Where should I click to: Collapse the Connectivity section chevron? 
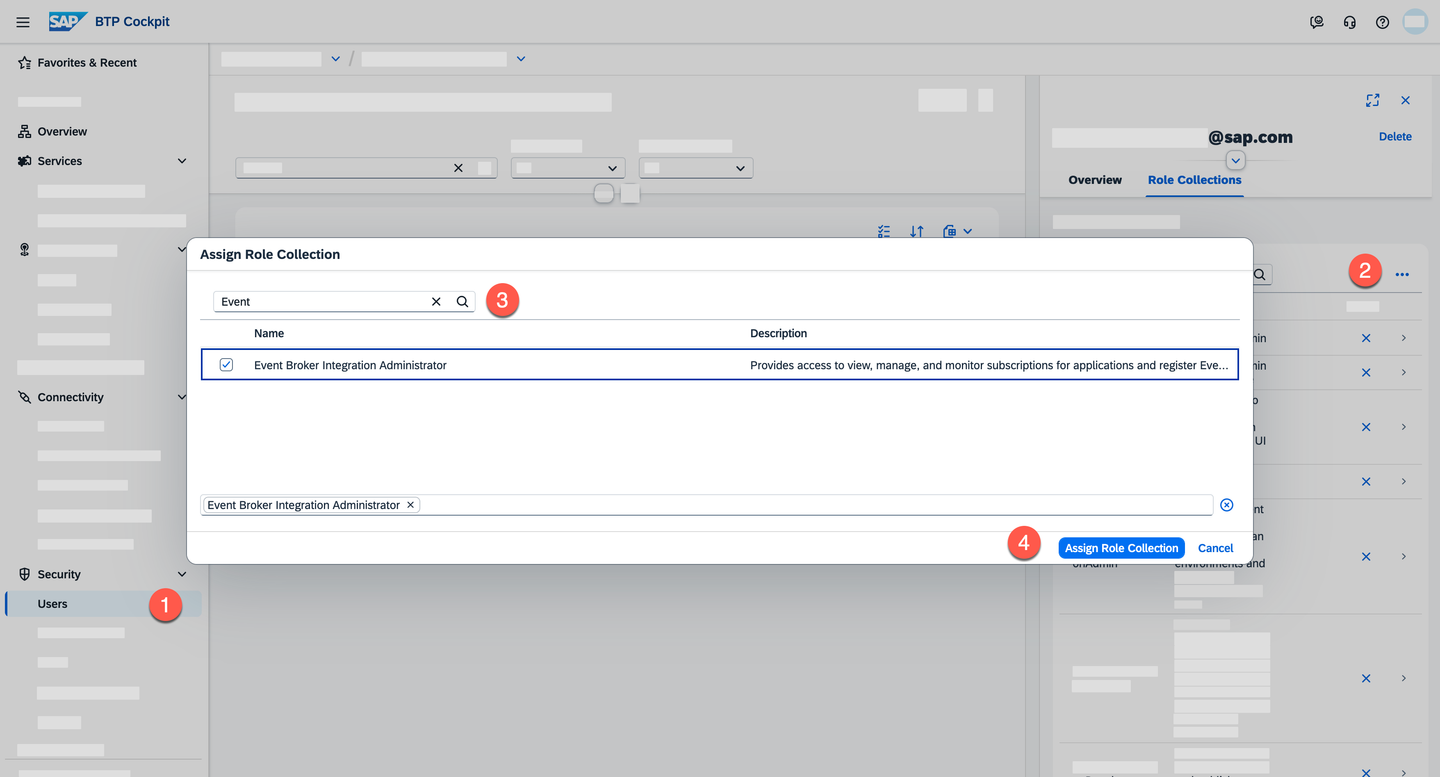point(182,397)
